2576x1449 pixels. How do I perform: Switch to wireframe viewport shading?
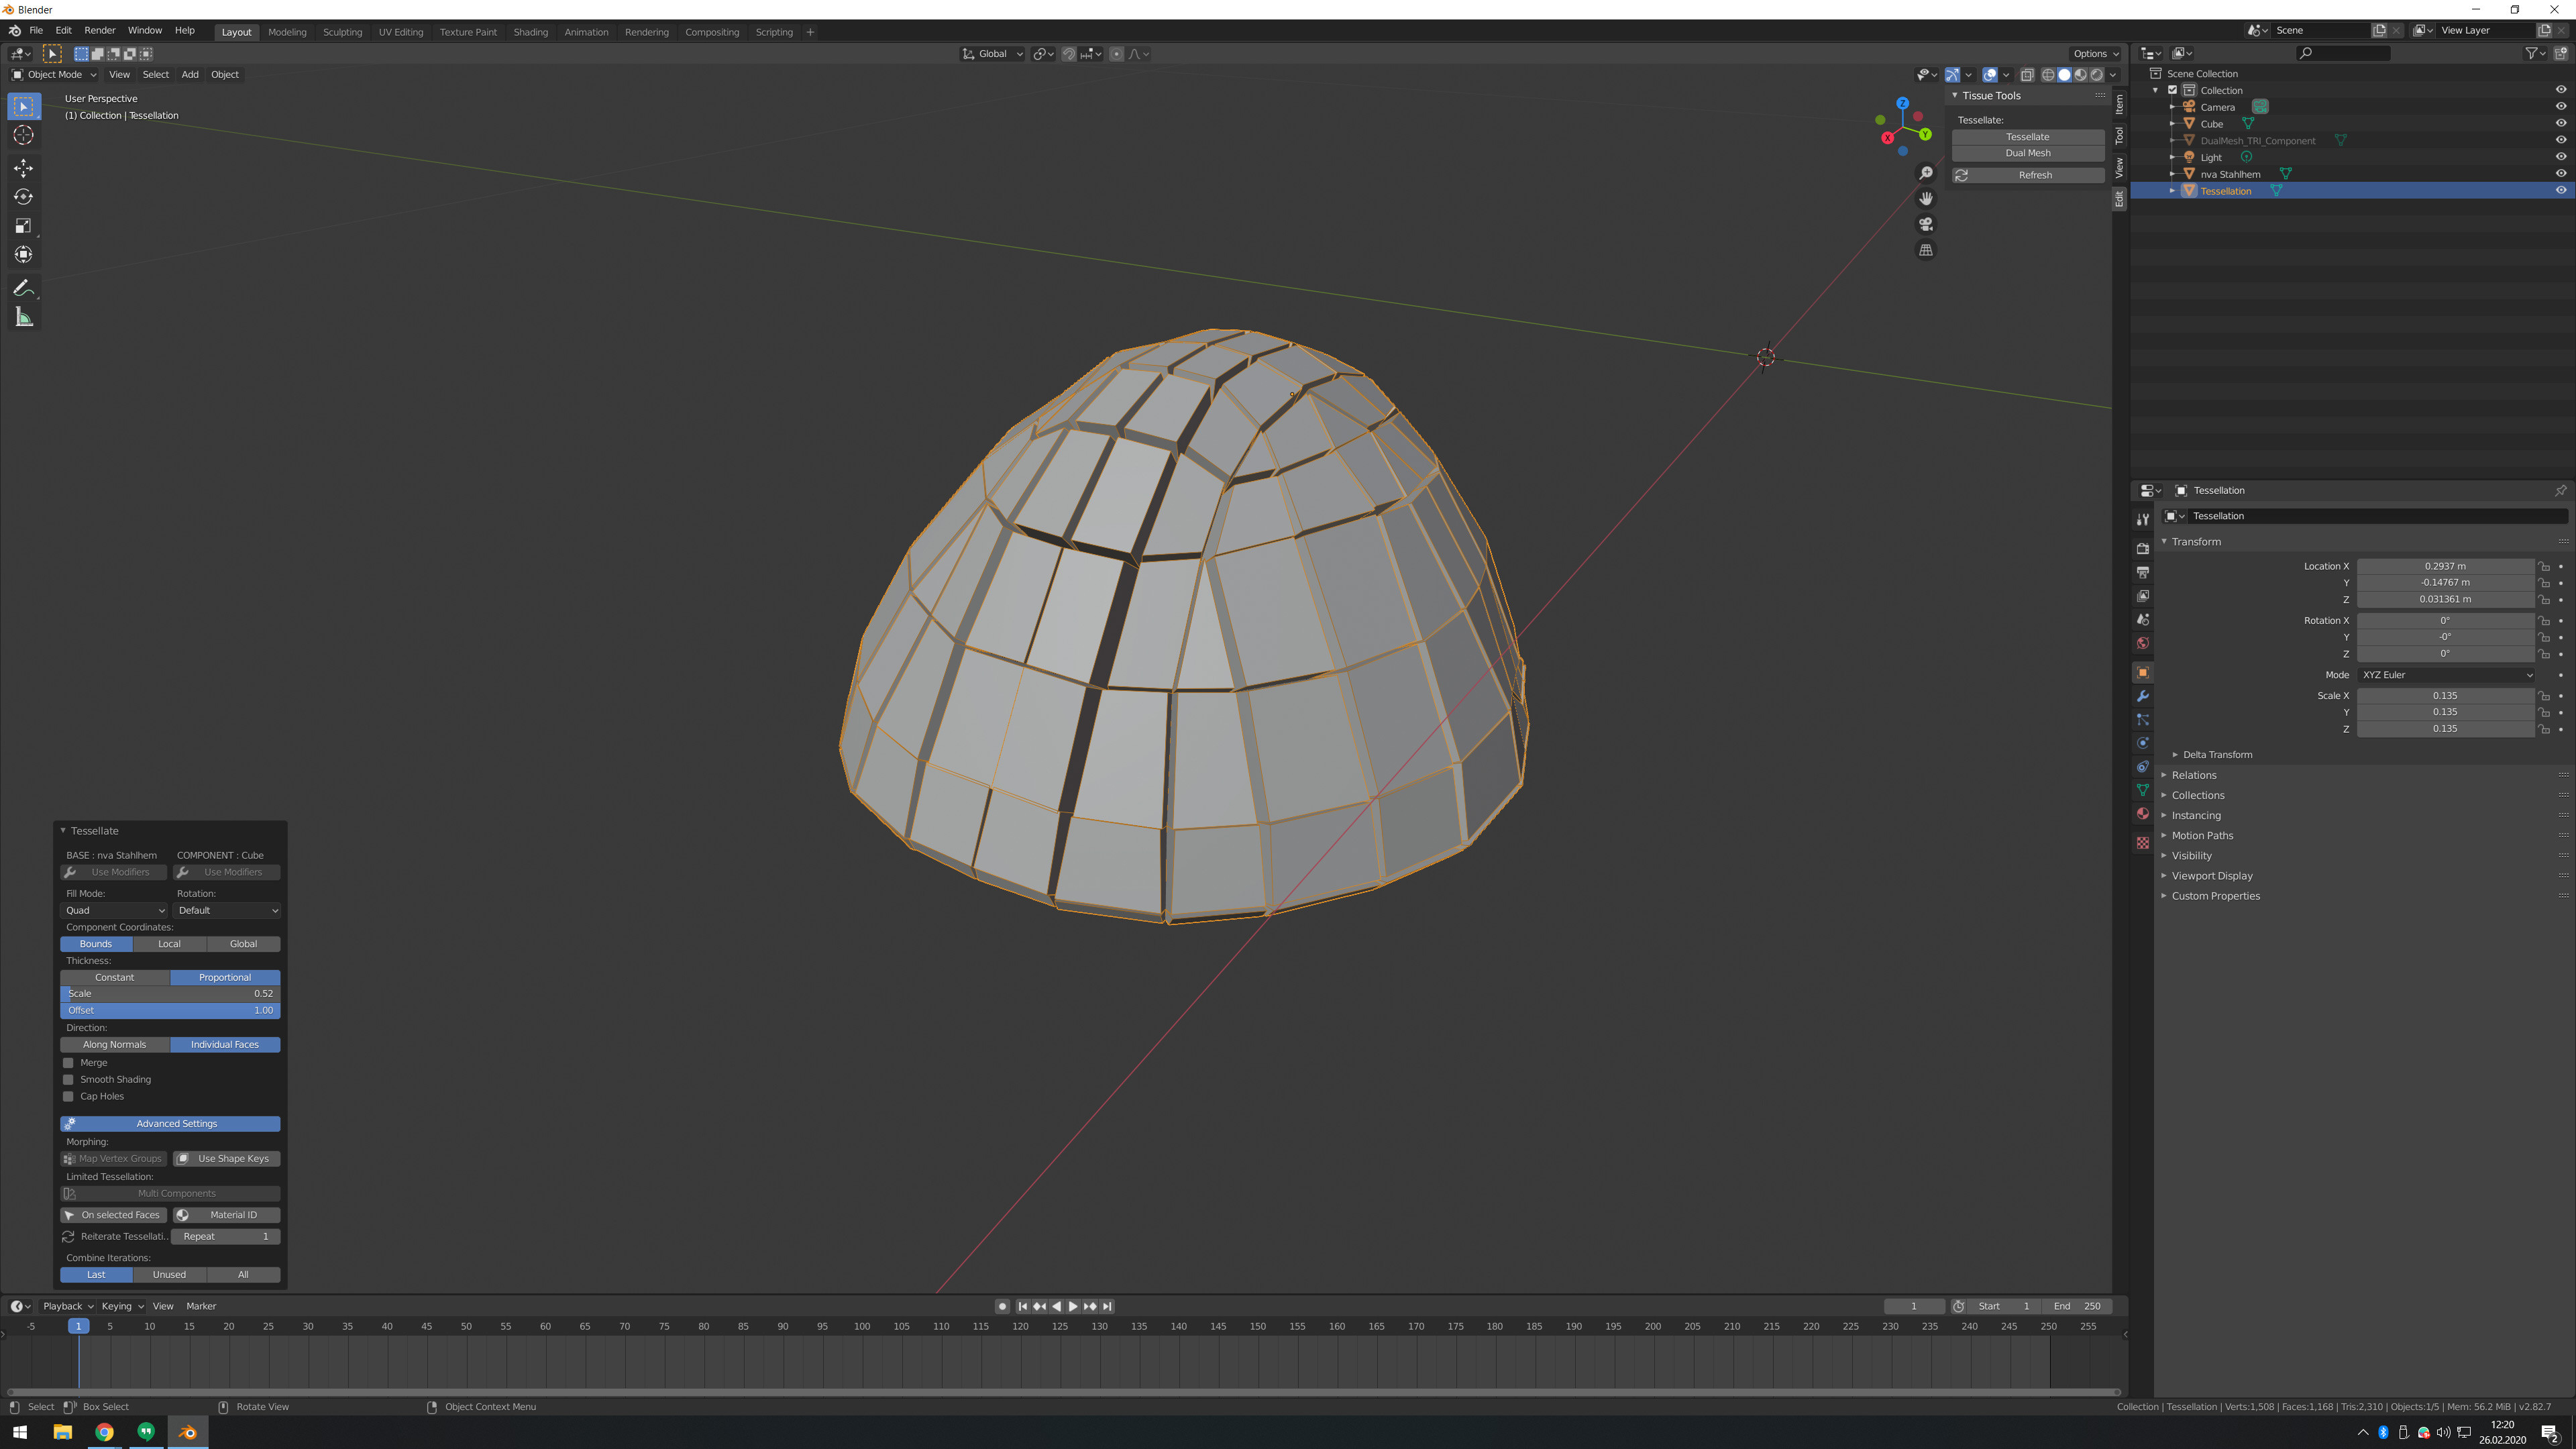point(2048,75)
